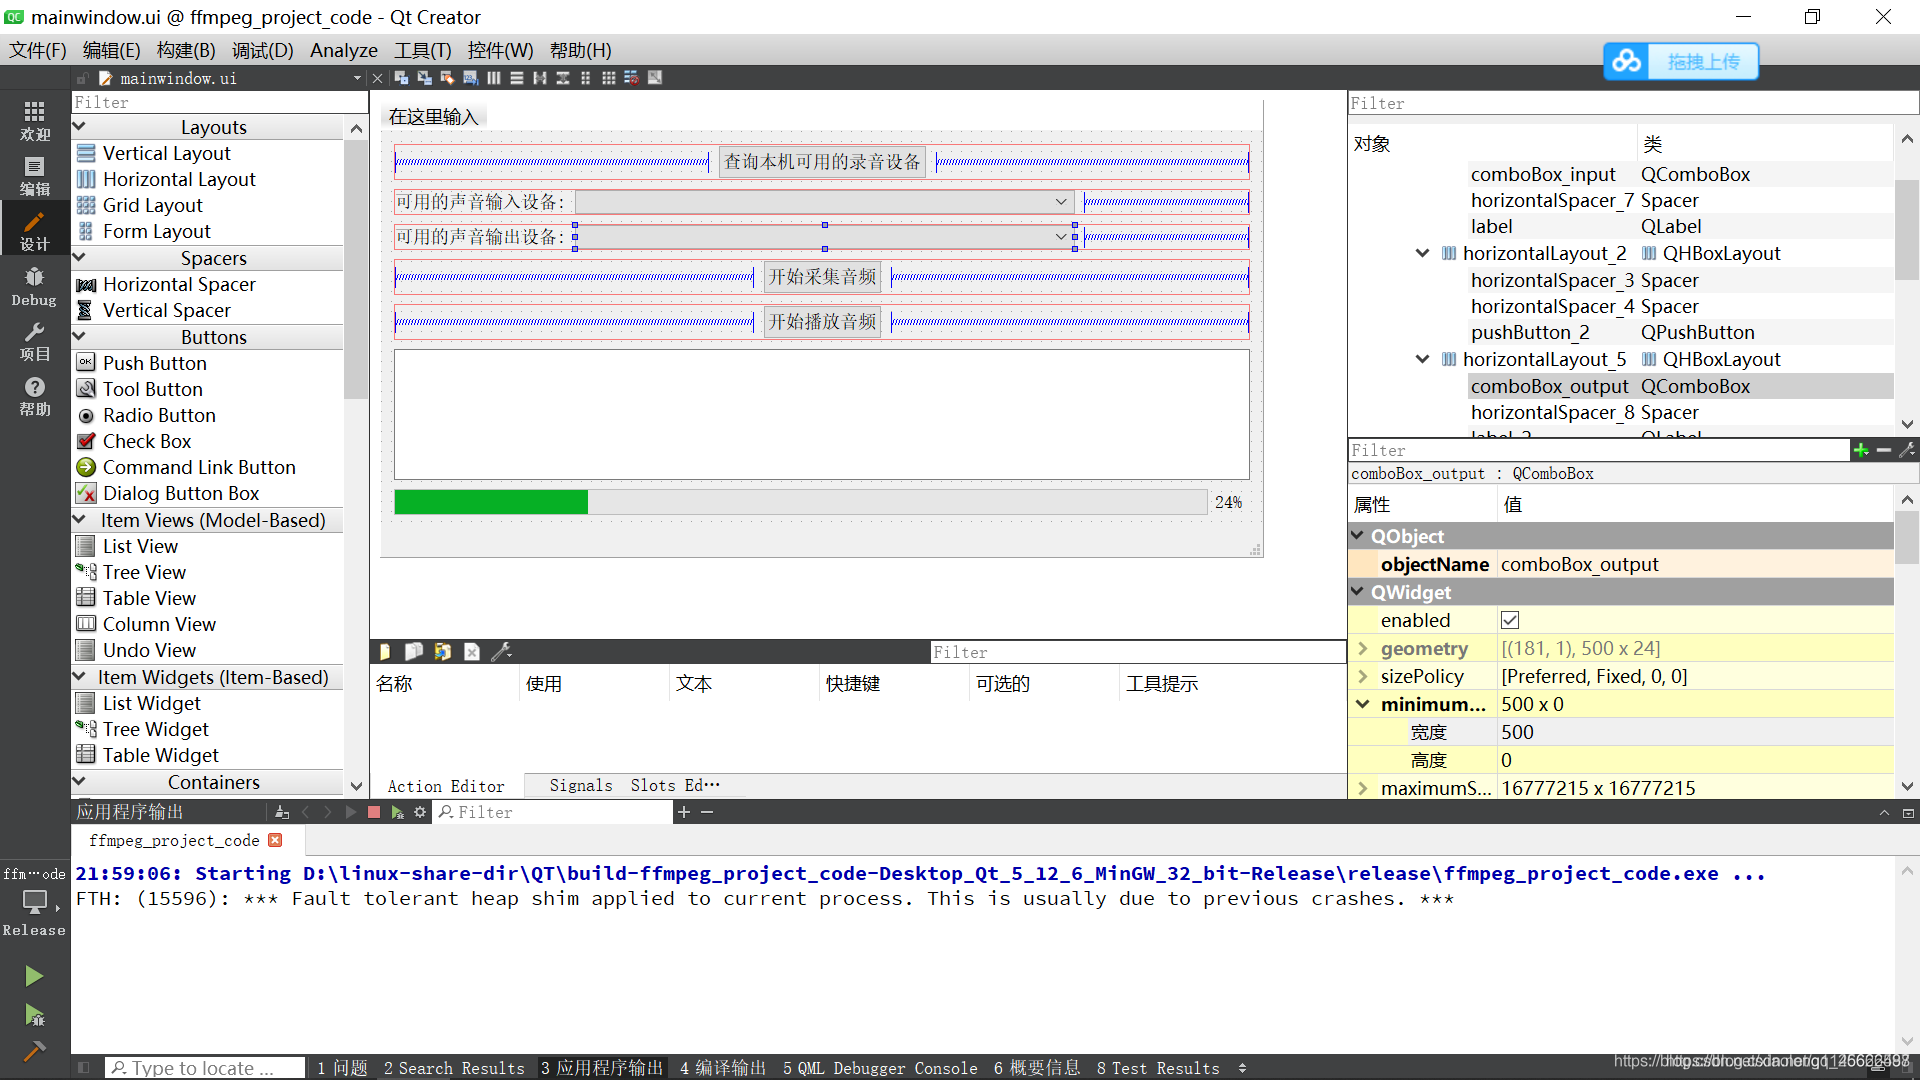
Task: Switch to the Signals Slots Editor tab
Action: click(x=632, y=785)
